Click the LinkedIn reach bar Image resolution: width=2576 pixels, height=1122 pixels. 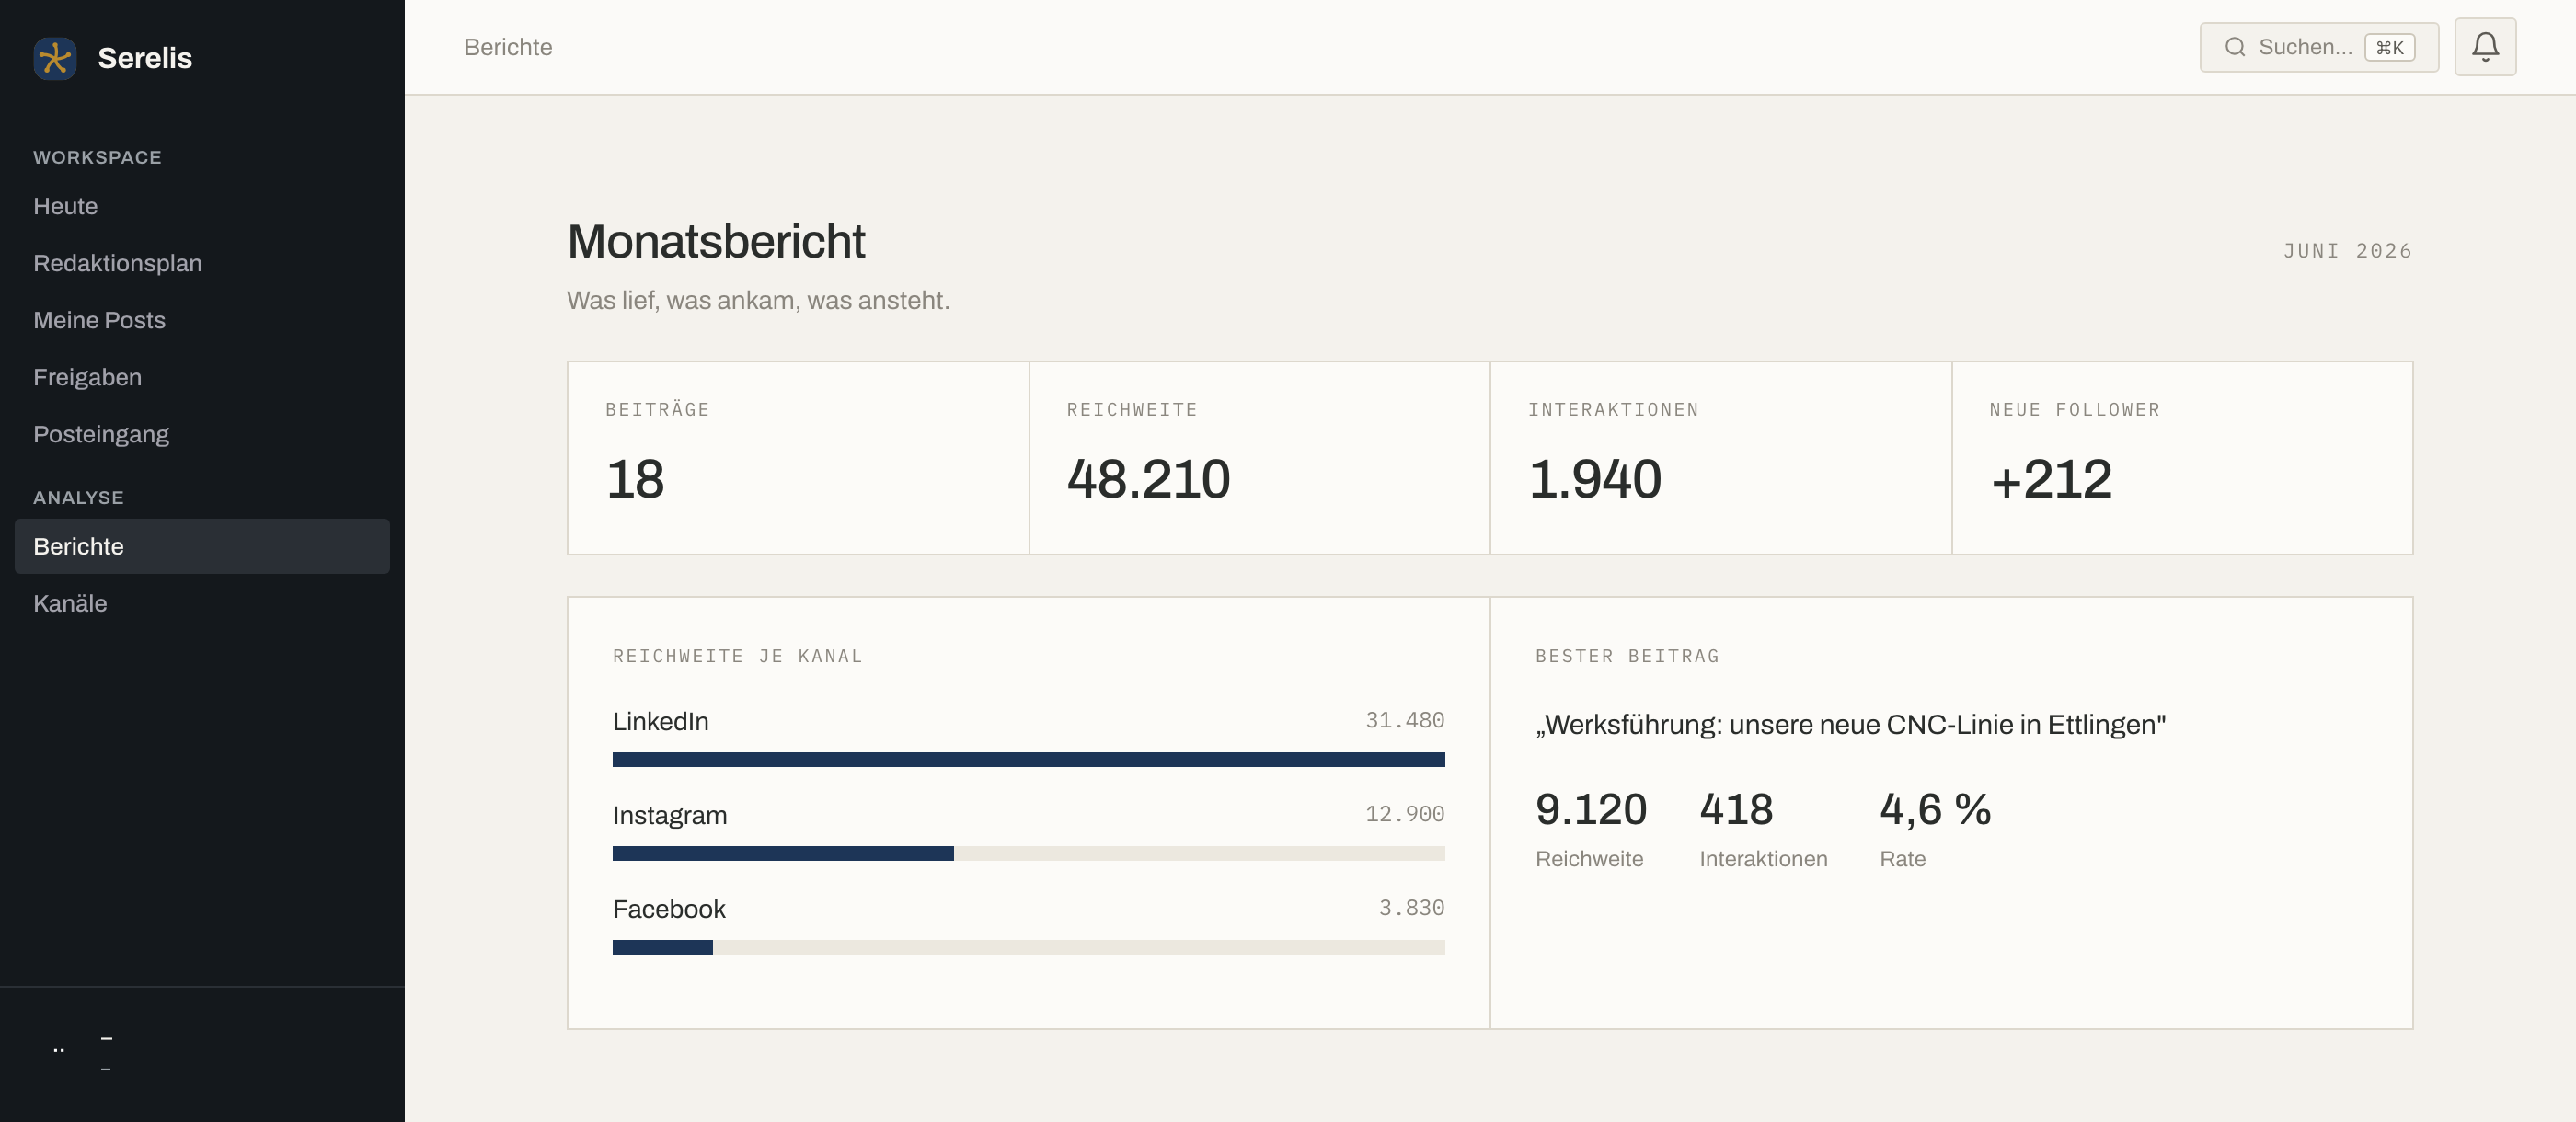[1028, 760]
